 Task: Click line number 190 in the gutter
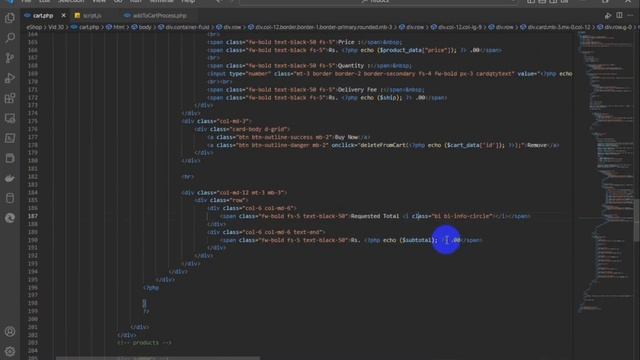33,240
